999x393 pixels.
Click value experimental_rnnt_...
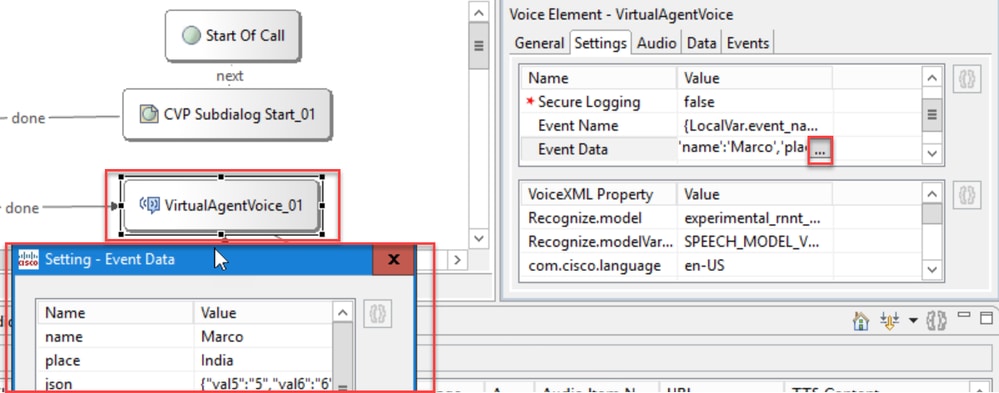752,218
